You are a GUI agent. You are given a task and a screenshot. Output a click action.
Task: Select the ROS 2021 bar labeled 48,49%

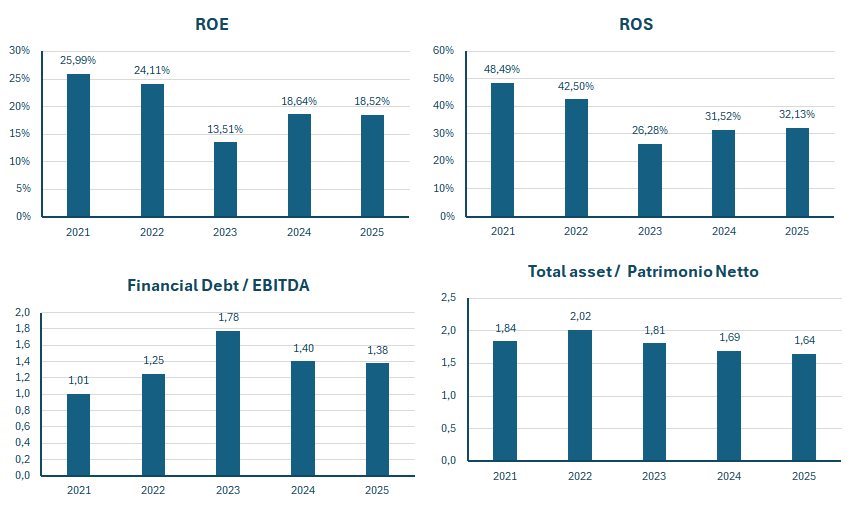coord(502,150)
